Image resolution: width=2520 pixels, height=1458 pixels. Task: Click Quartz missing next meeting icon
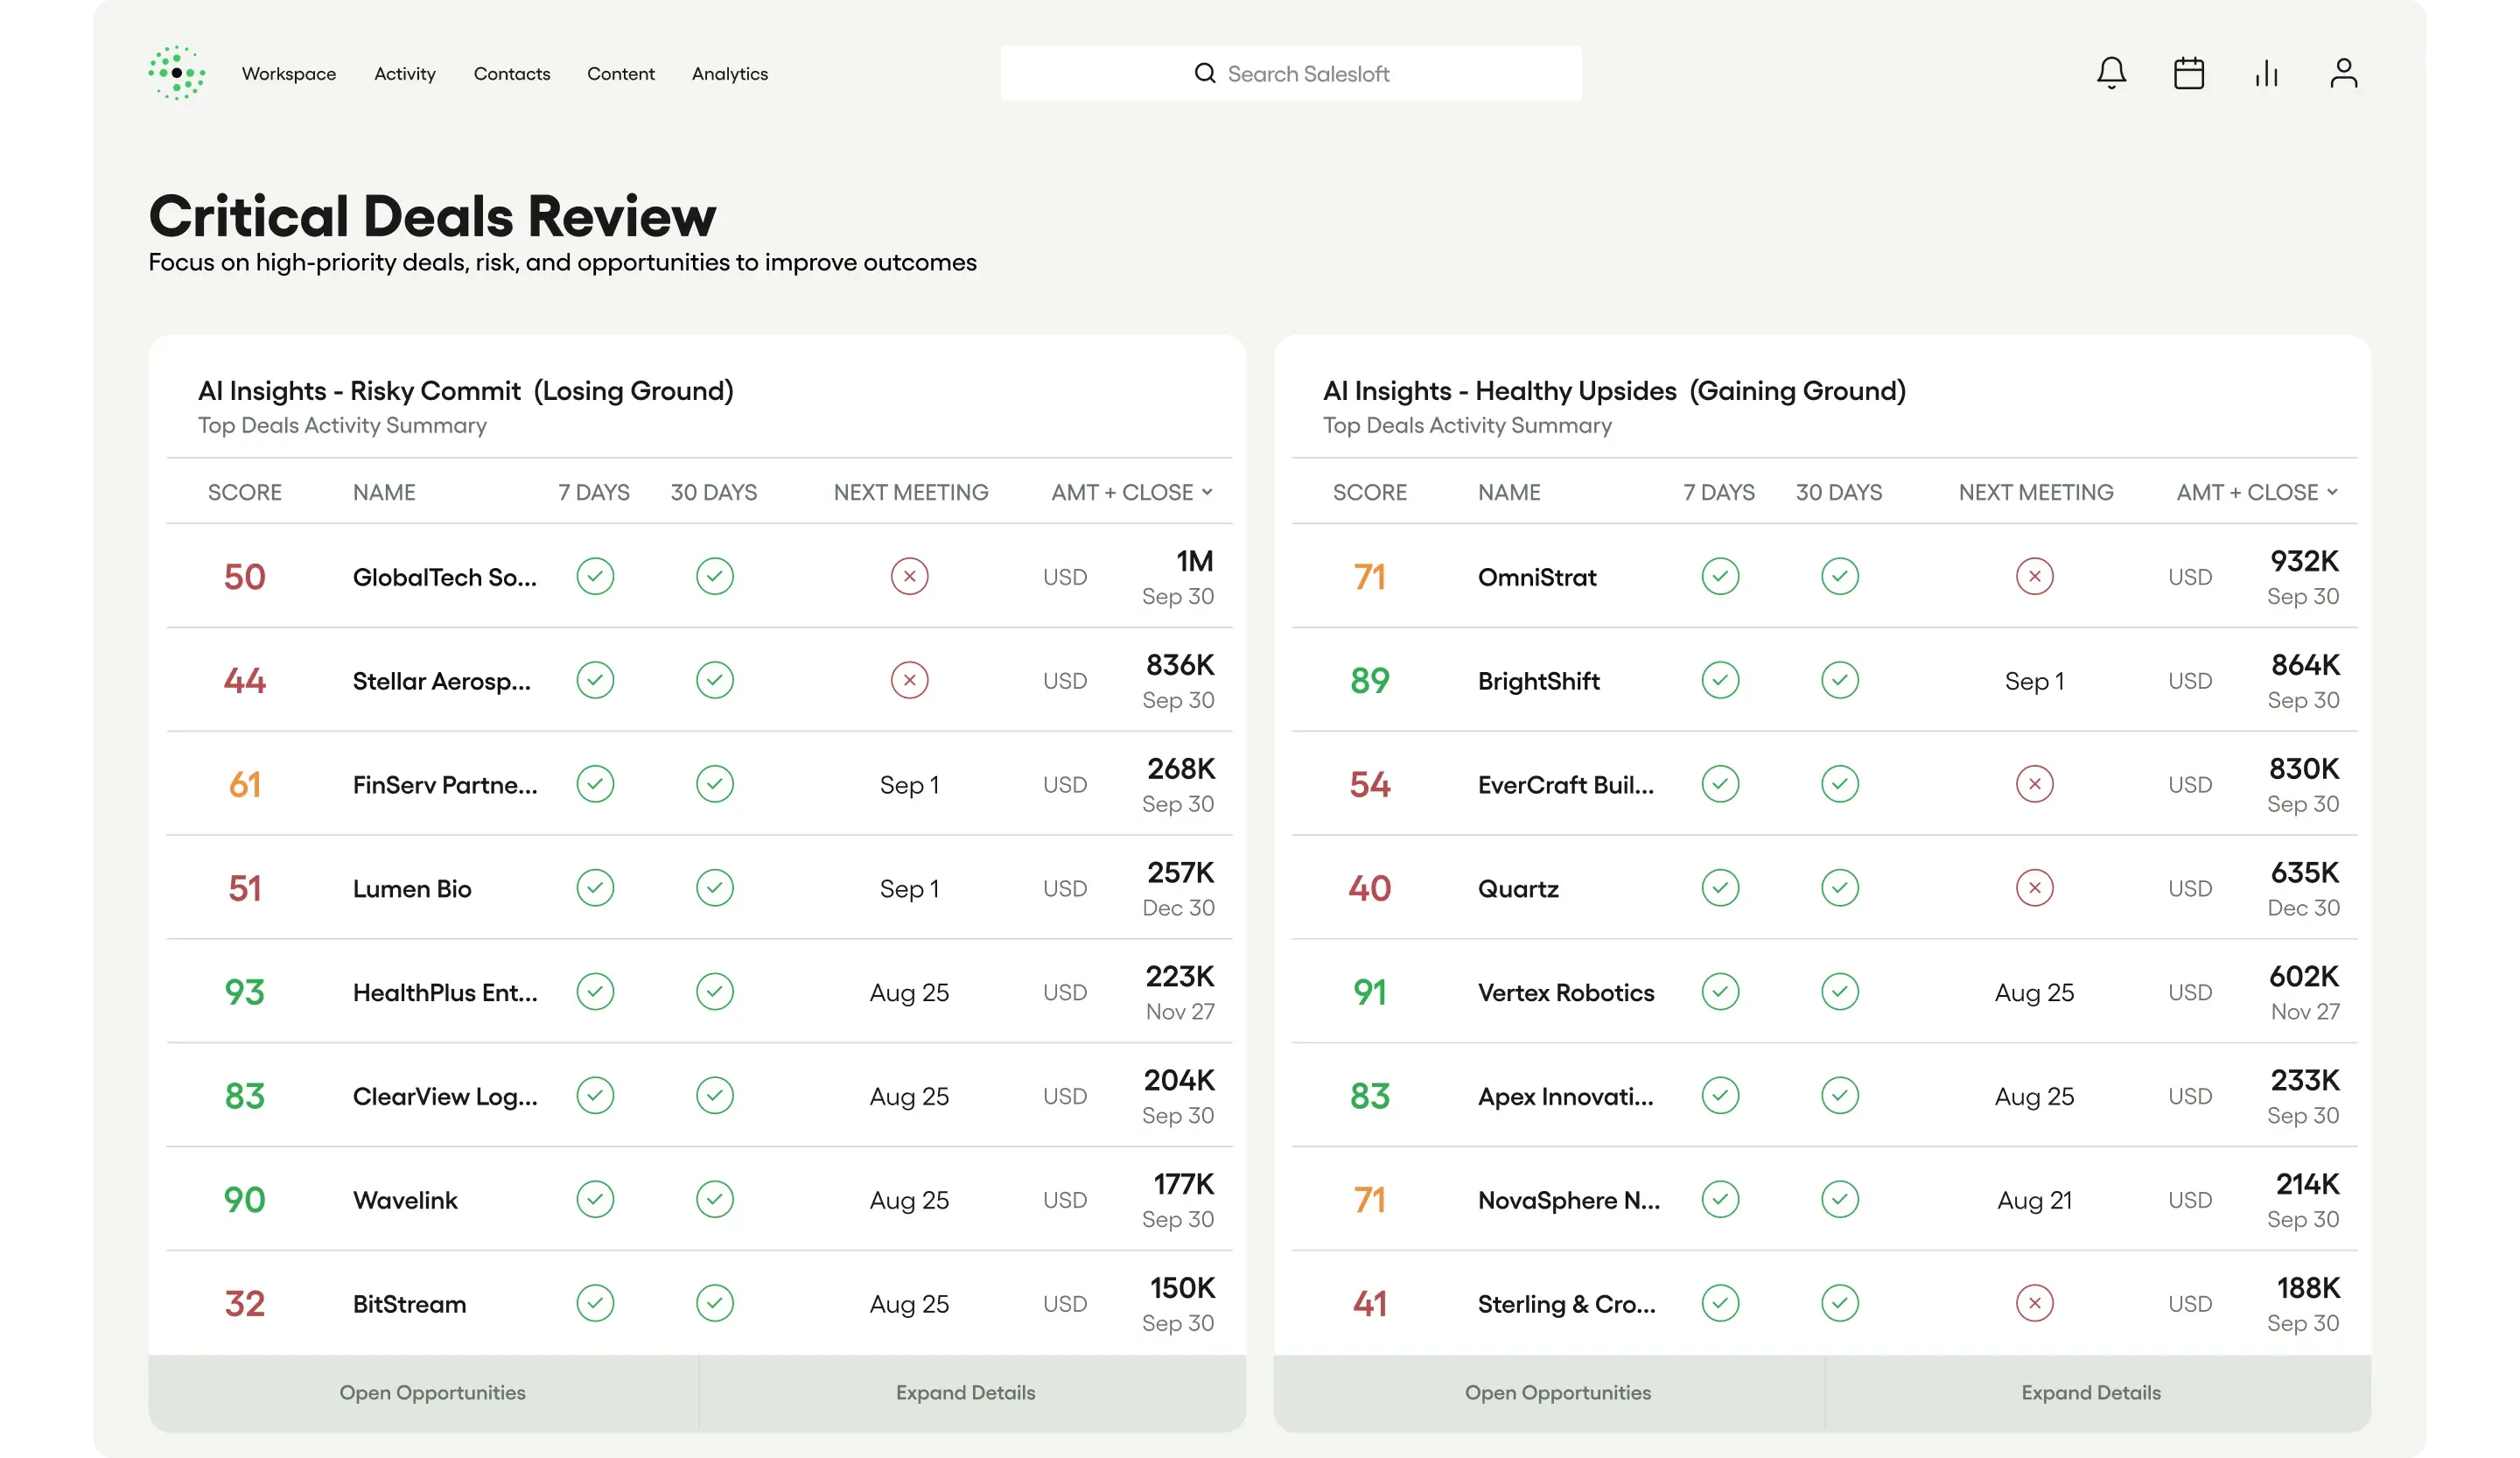[x=2034, y=888]
